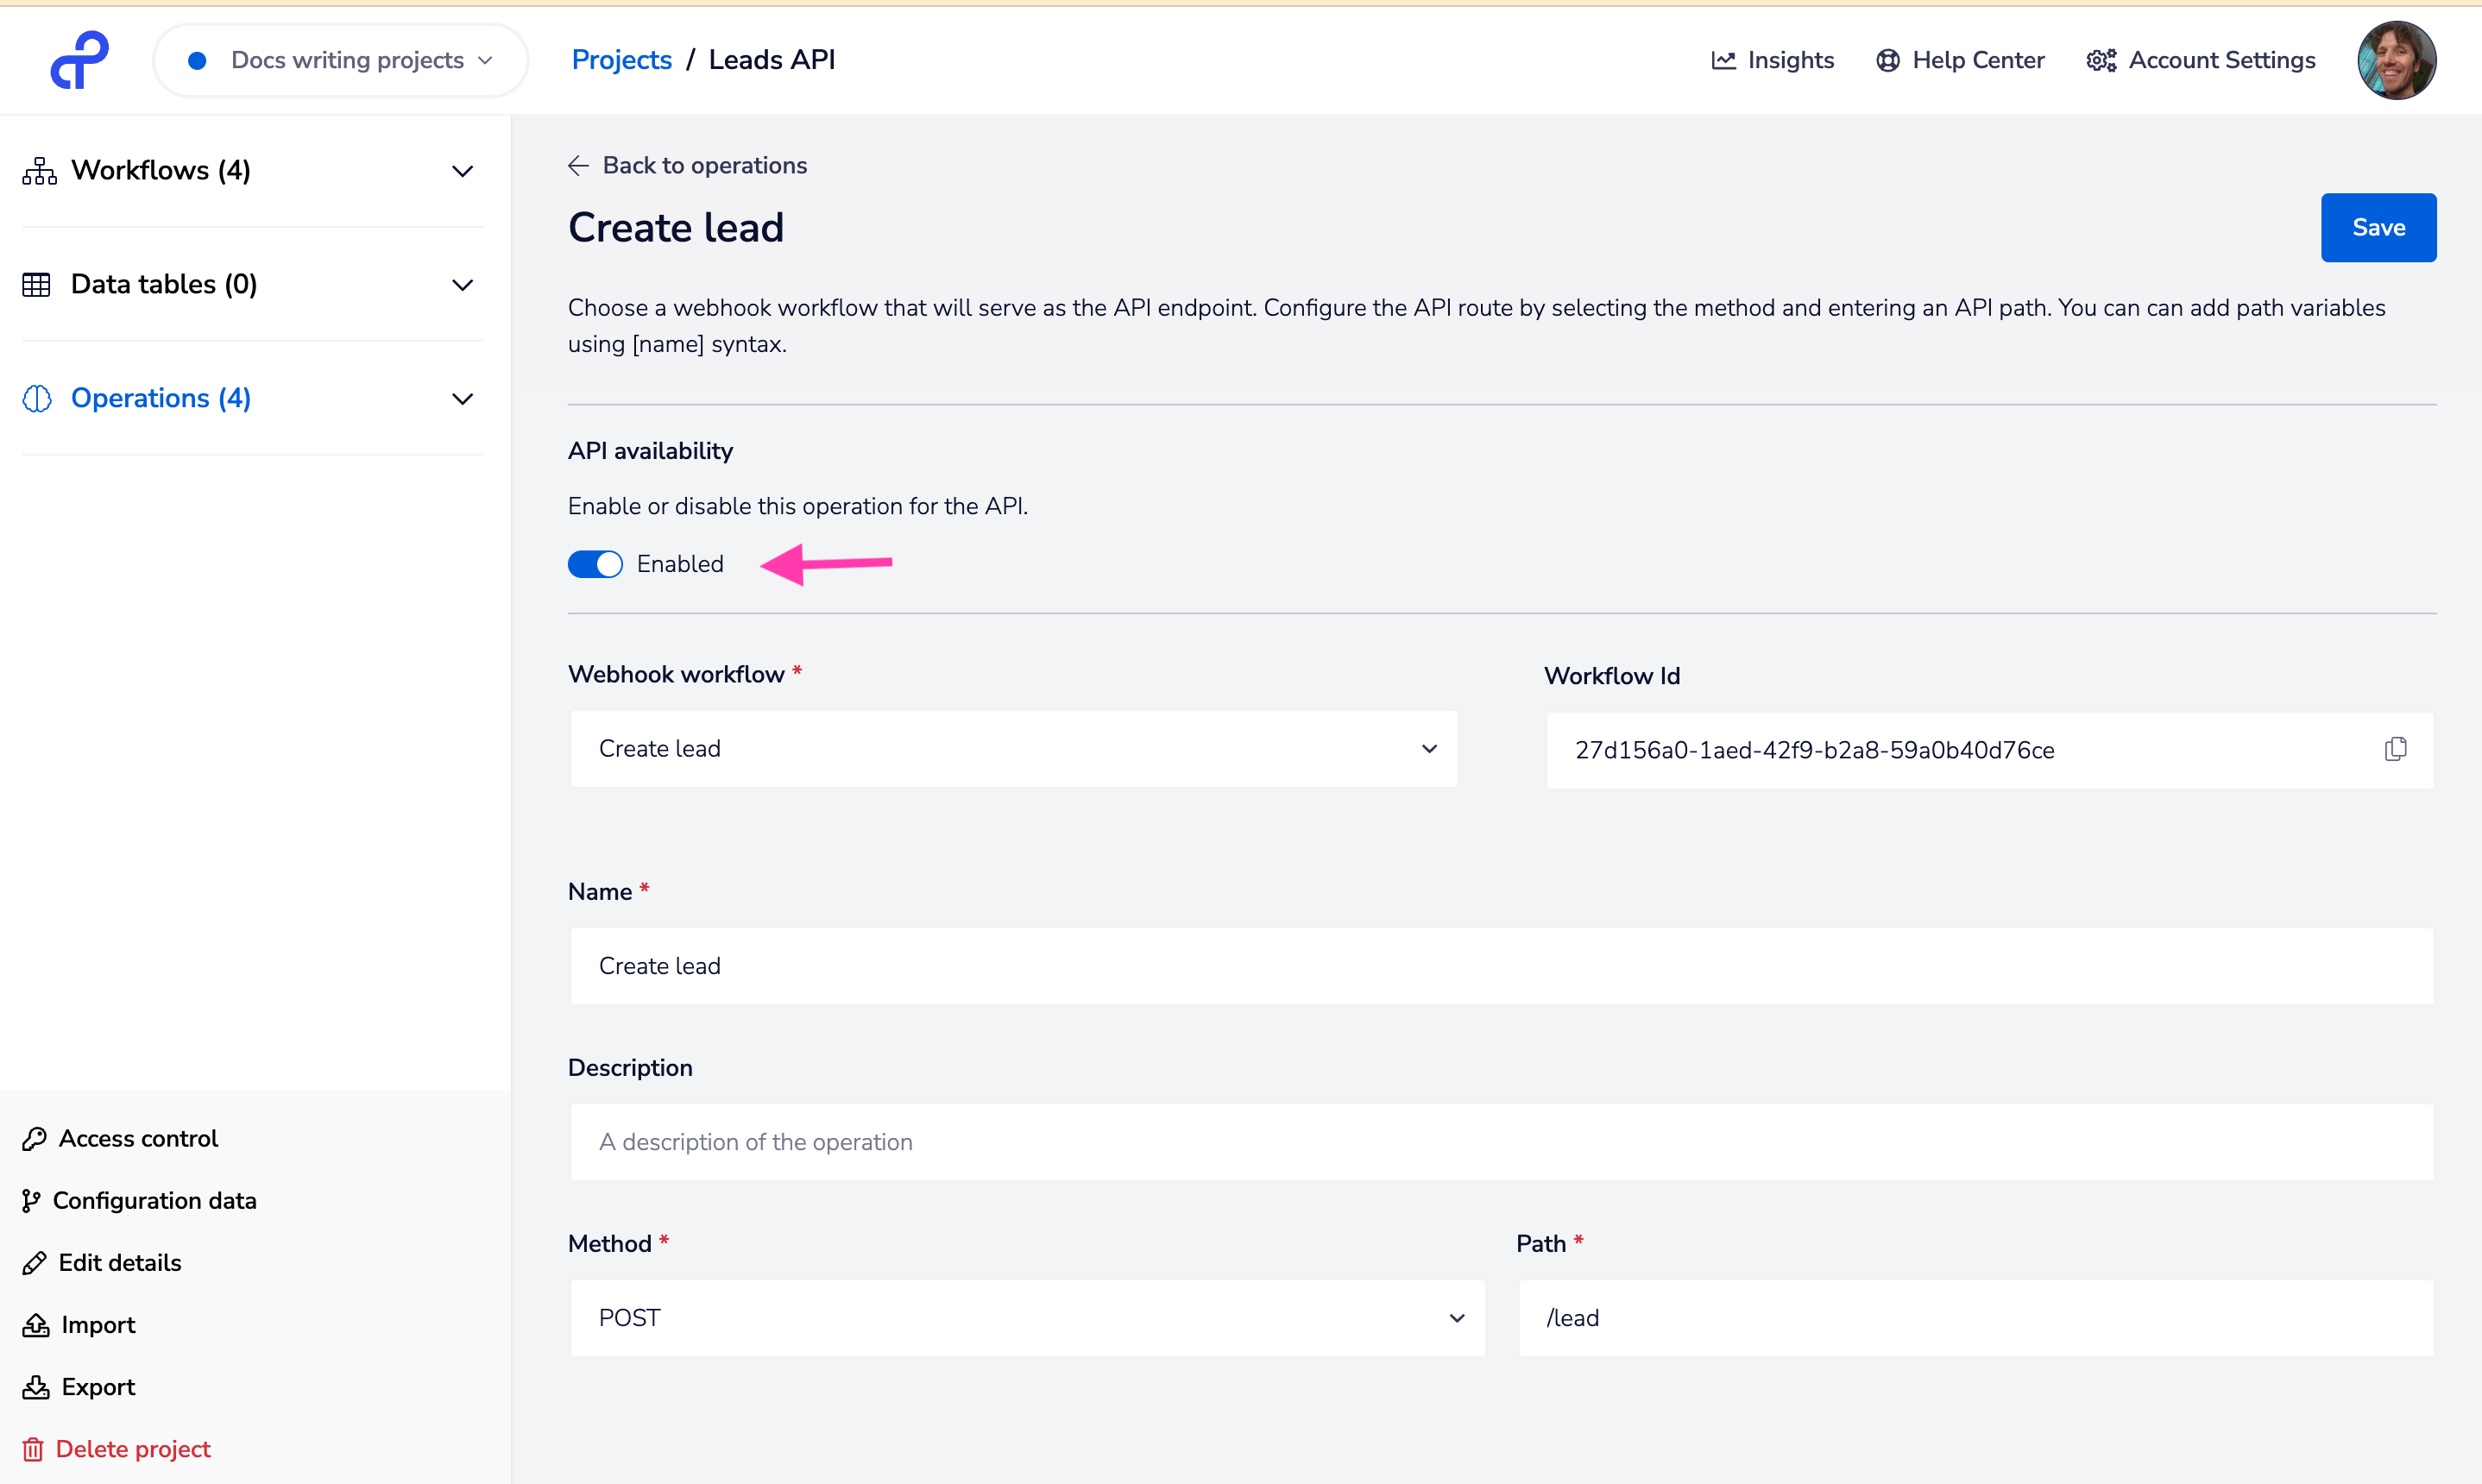
Task: Open the user profile avatar
Action: (2396, 60)
